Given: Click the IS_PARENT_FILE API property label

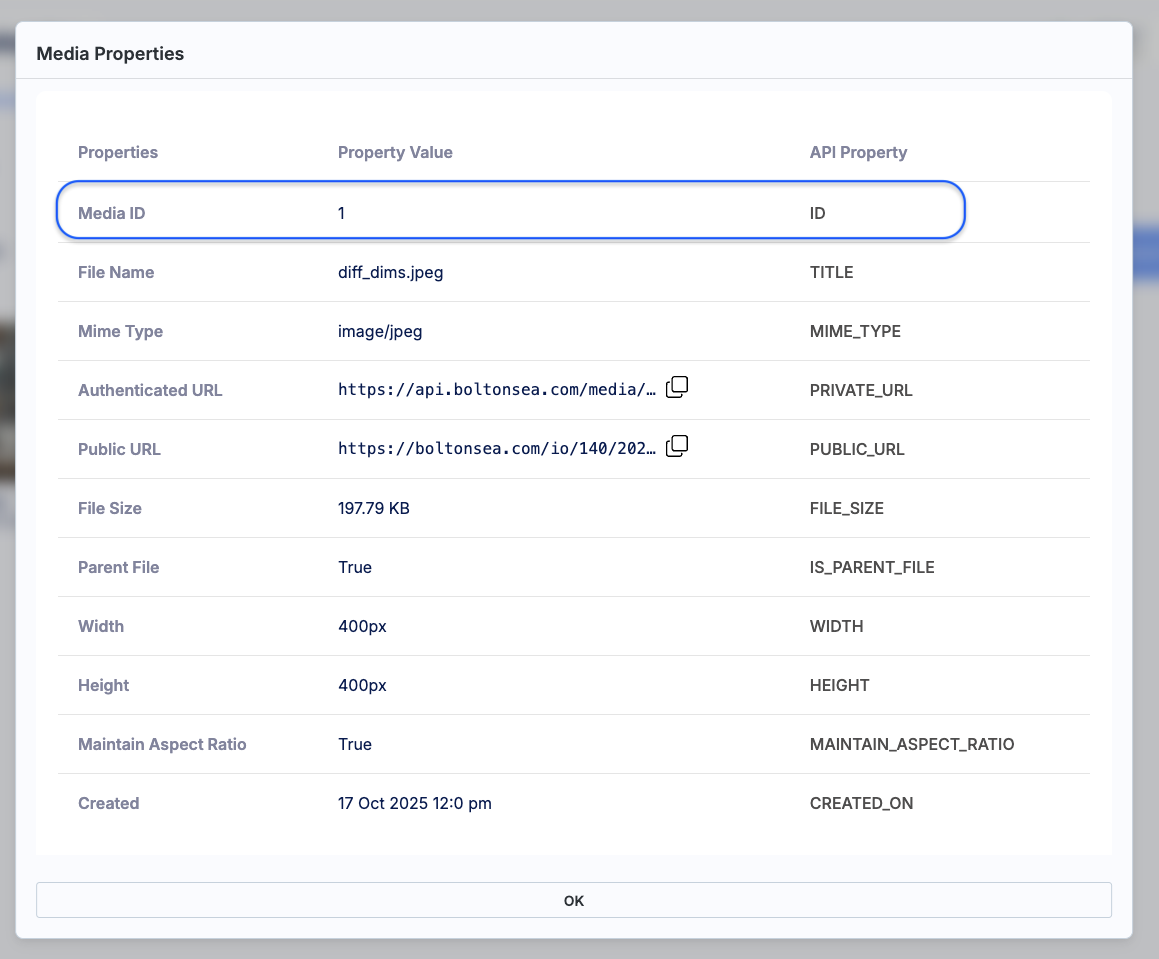Looking at the screenshot, I should point(873,567).
